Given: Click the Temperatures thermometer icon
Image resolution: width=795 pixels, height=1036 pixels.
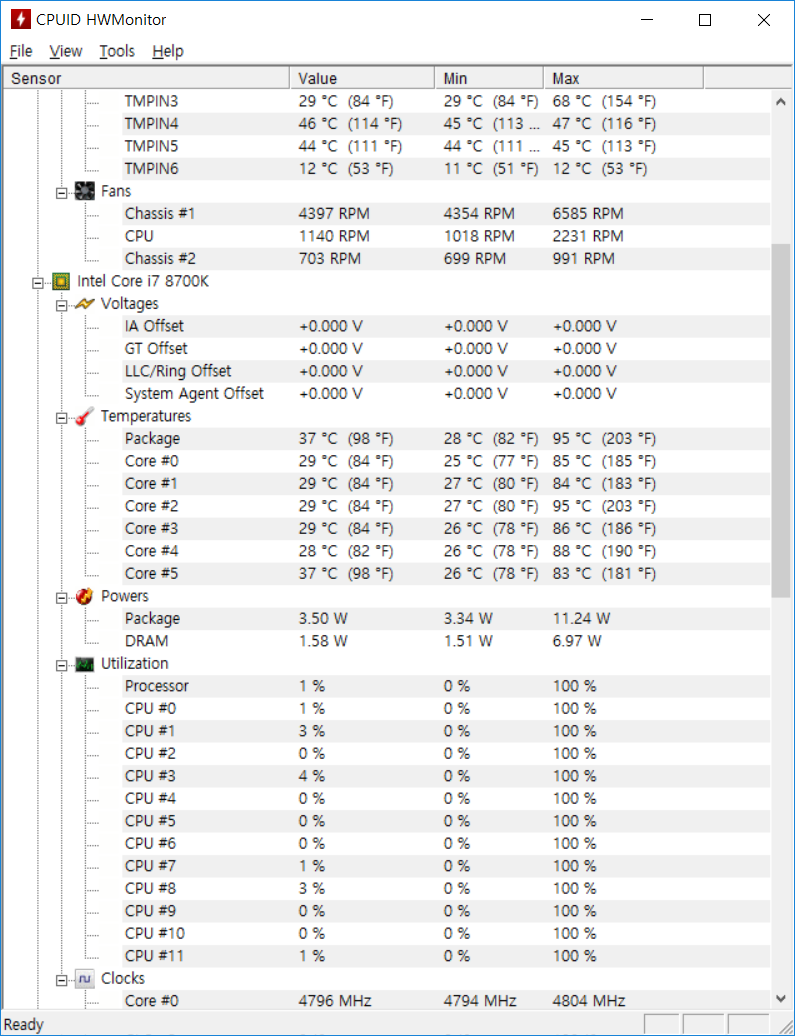Looking at the screenshot, I should [85, 416].
